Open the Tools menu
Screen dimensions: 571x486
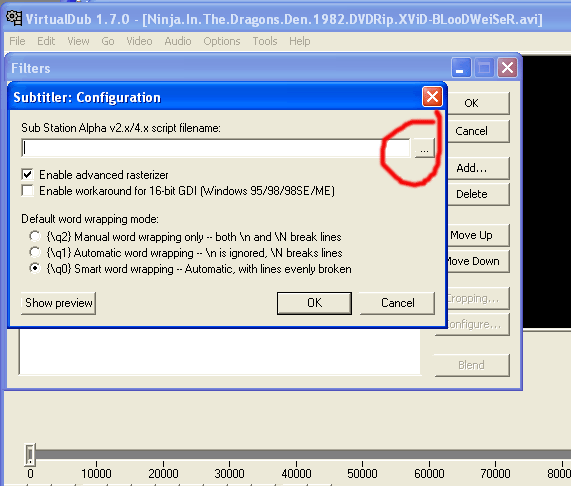click(265, 41)
